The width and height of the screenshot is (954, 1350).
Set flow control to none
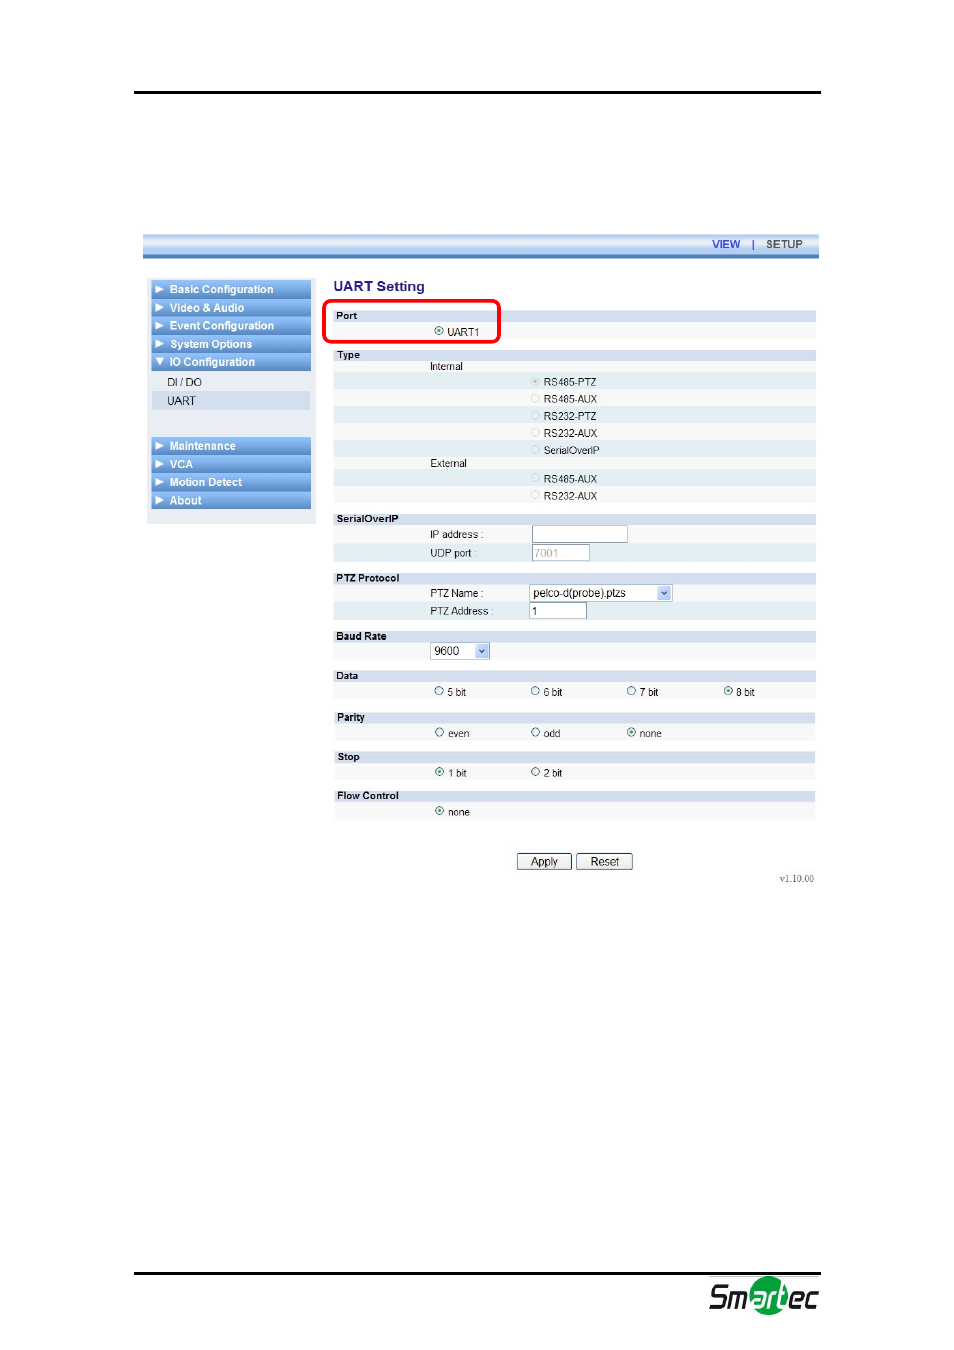tap(439, 811)
